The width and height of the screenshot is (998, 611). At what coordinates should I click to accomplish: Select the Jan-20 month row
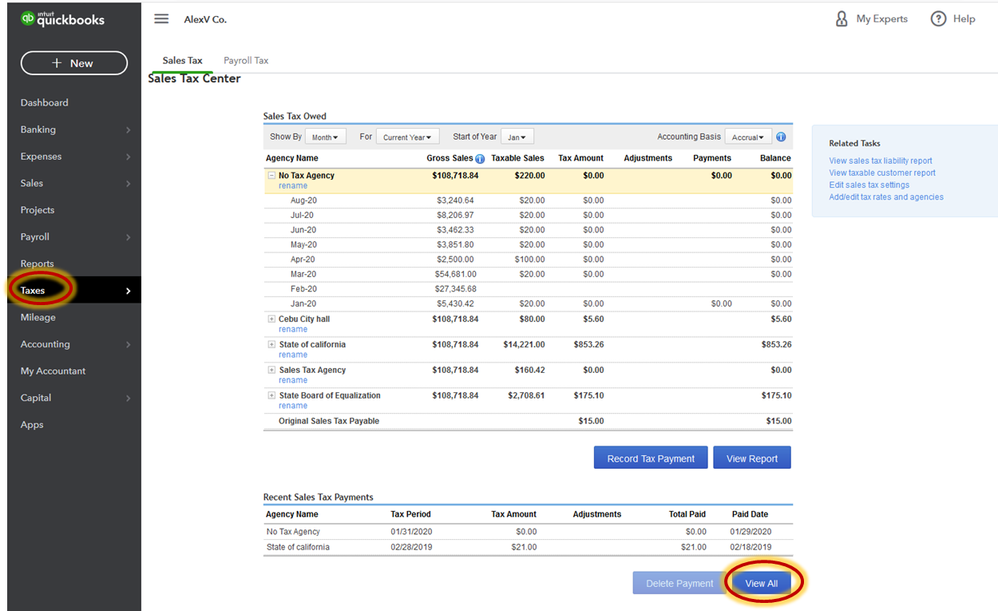click(528, 304)
